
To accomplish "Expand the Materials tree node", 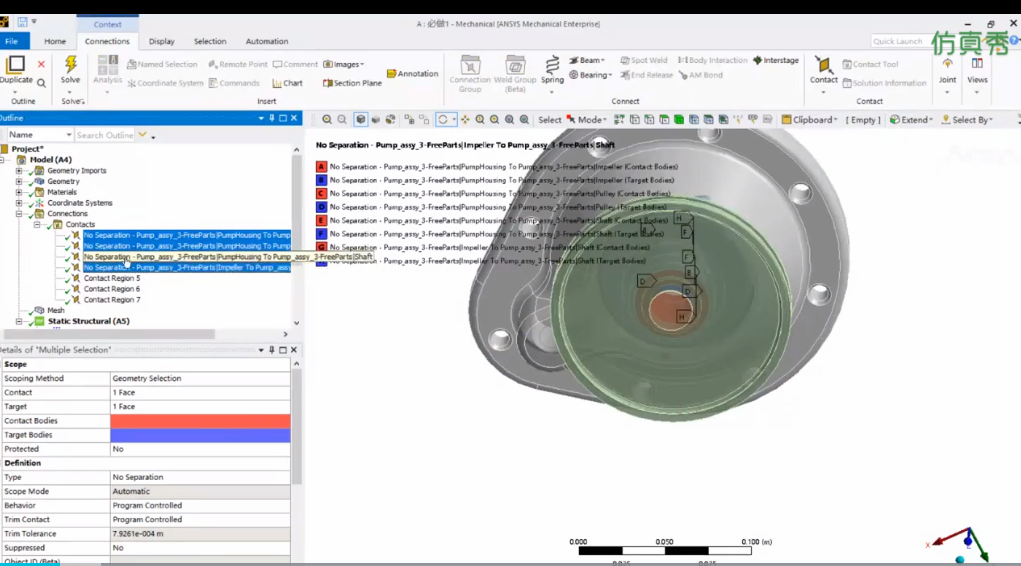I will coord(19,192).
